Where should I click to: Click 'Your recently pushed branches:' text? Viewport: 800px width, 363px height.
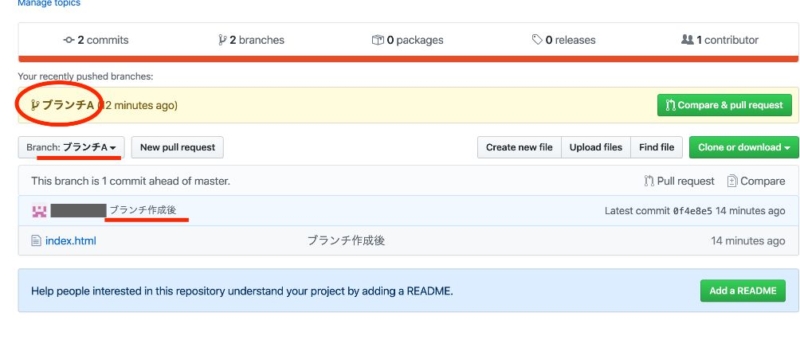(x=85, y=77)
